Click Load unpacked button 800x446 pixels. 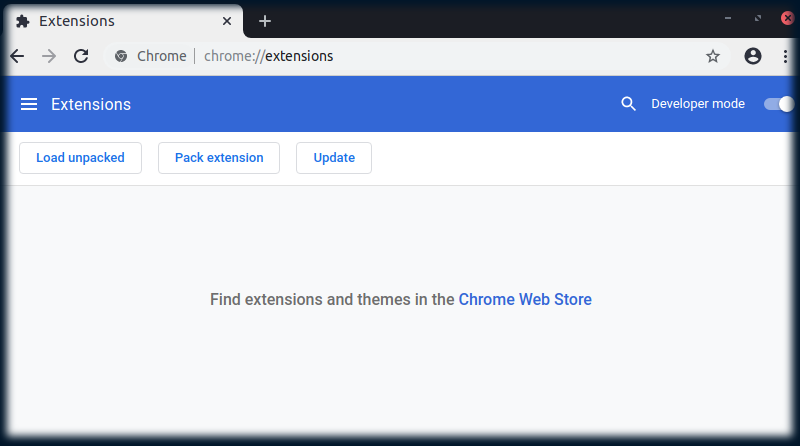coord(80,158)
